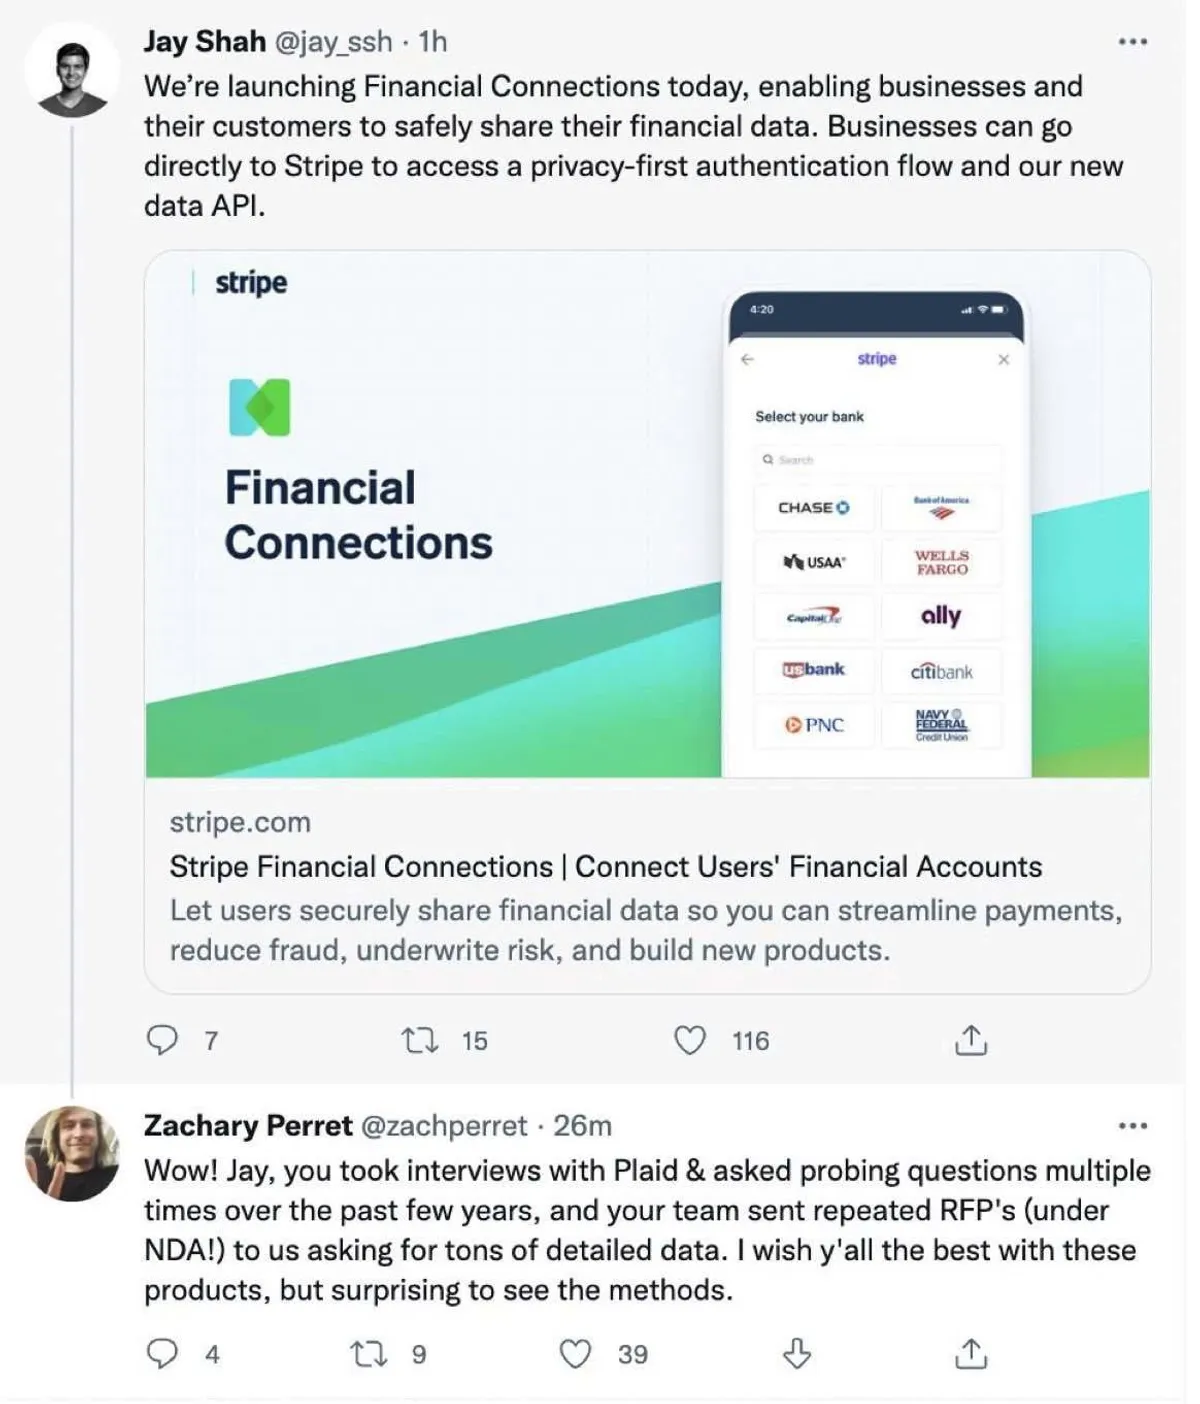Screen dimensions: 1200x1404
Task: Share Zachary Perret's reply
Action: point(971,1354)
